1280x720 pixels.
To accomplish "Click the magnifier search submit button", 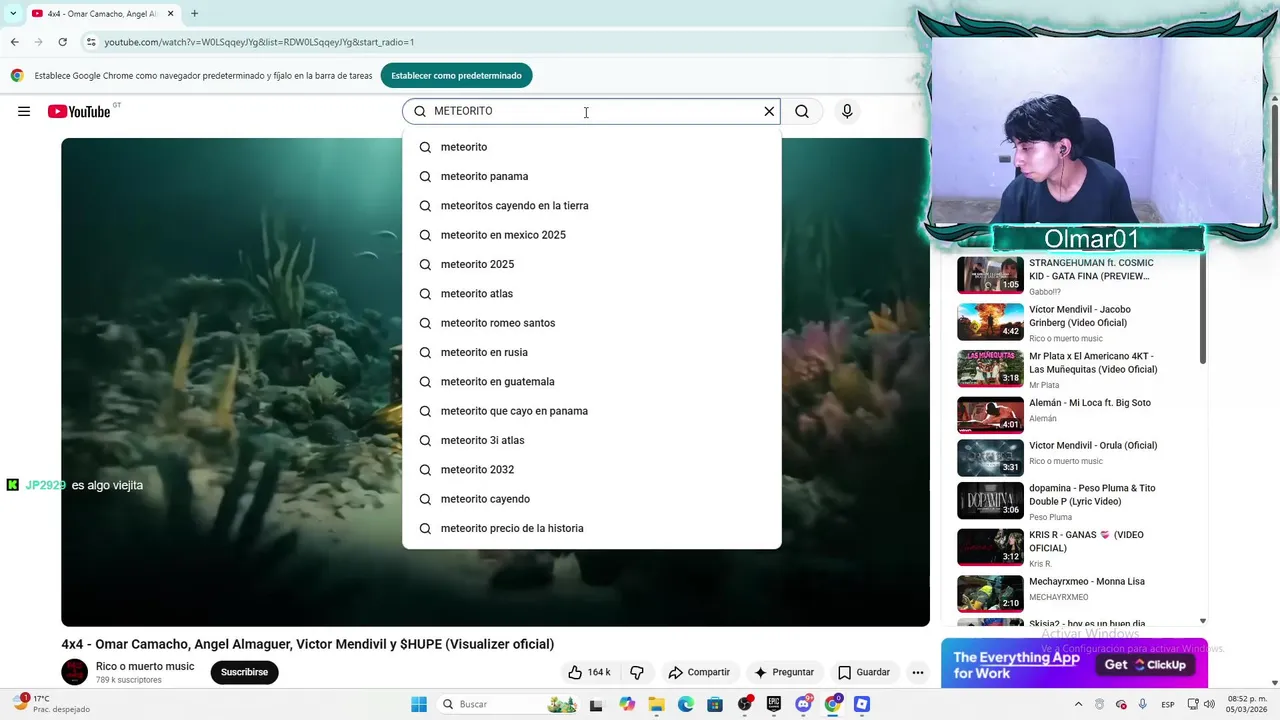I will click(802, 111).
